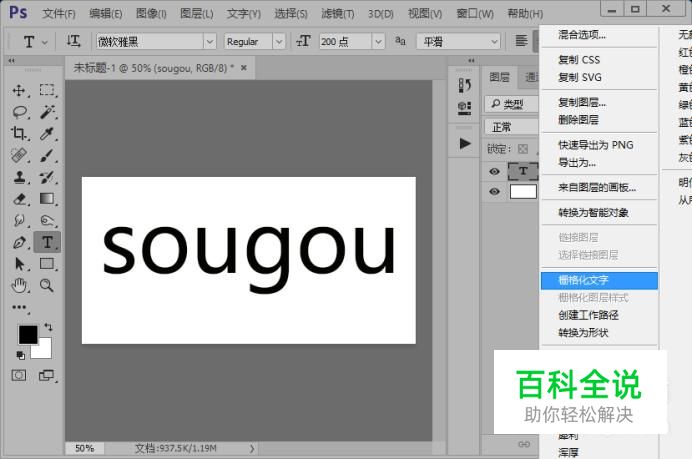The image size is (692, 459).
Task: Select the History Brush tool
Action: pos(47,177)
